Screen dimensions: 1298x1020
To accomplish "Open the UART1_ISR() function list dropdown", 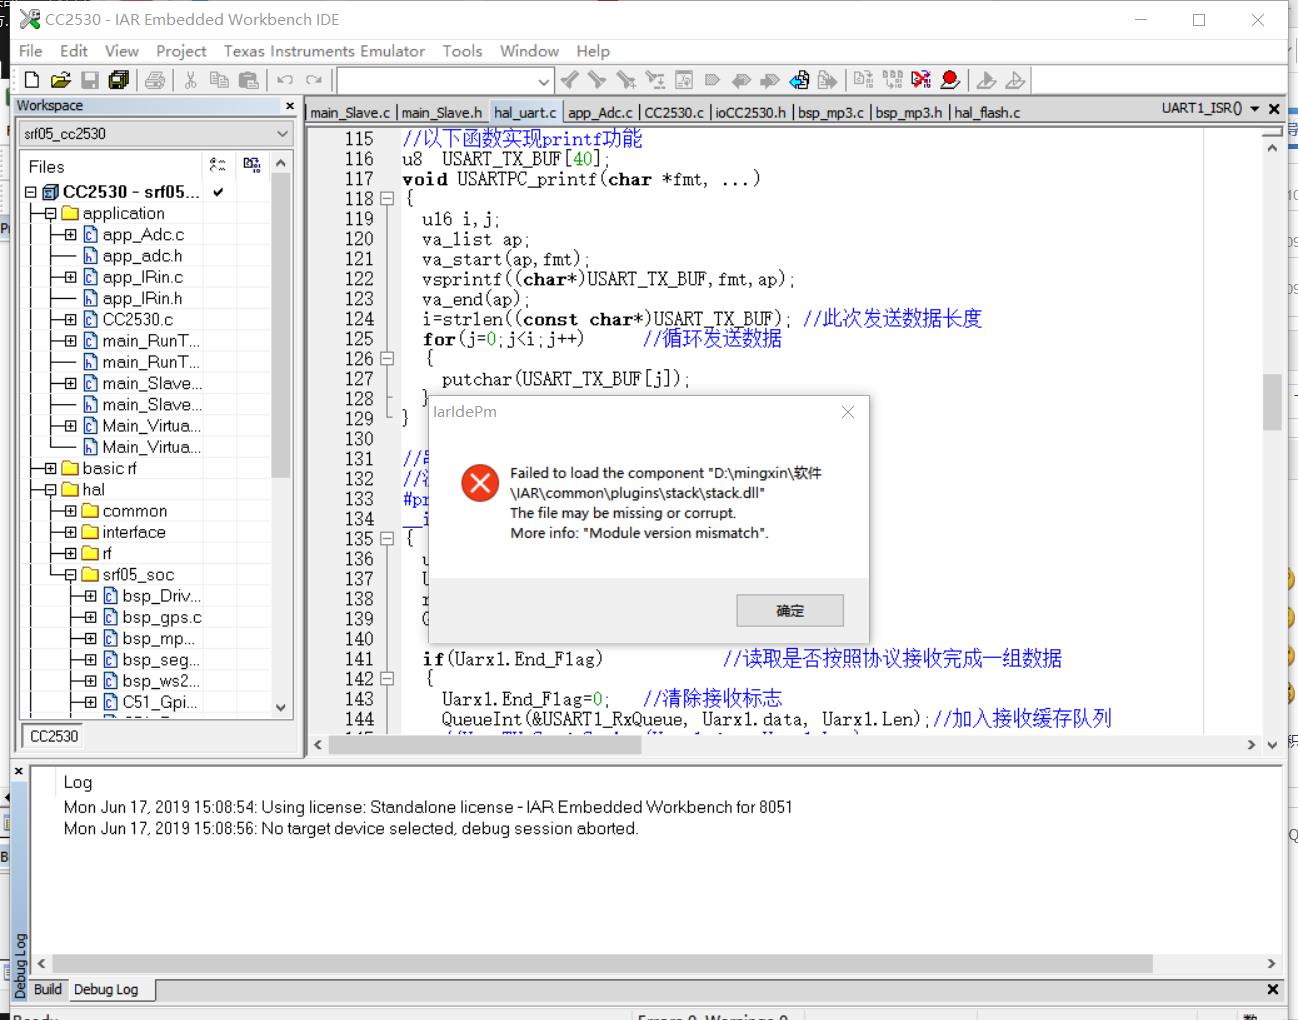I will pyautogui.click(x=1254, y=108).
